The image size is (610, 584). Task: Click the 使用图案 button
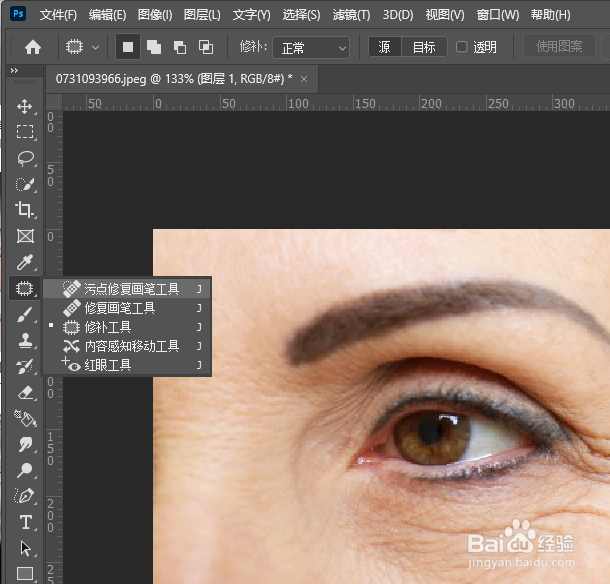[x=559, y=47]
